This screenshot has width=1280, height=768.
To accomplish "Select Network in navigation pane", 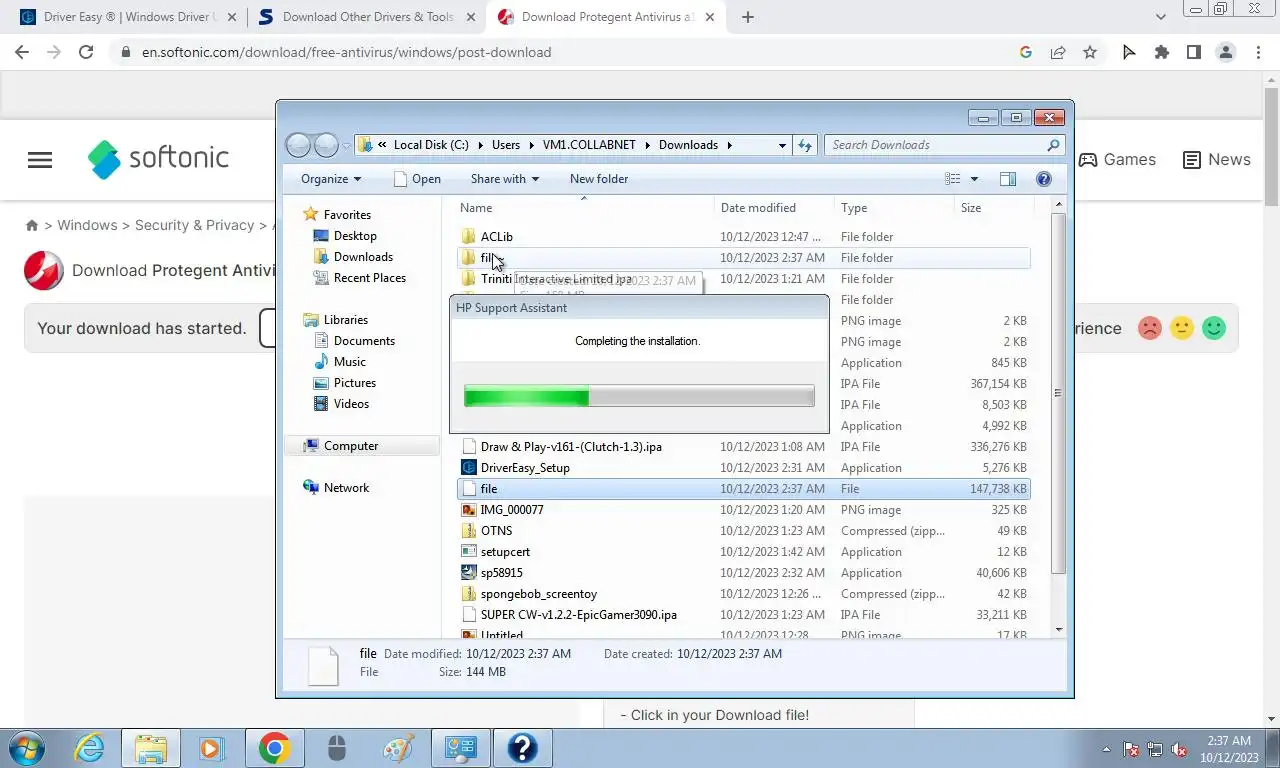I will point(346,488).
